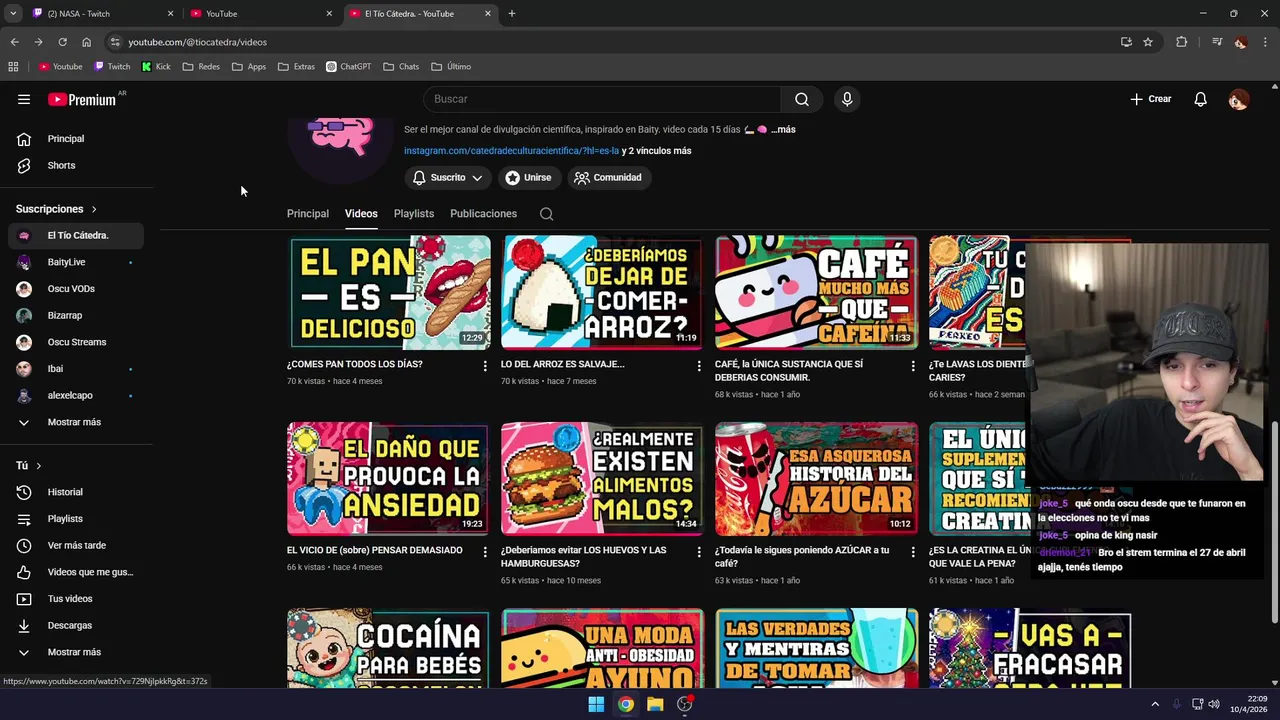Open options for AZÚCAR a tu café video
1280x720 pixels.
pos(912,552)
